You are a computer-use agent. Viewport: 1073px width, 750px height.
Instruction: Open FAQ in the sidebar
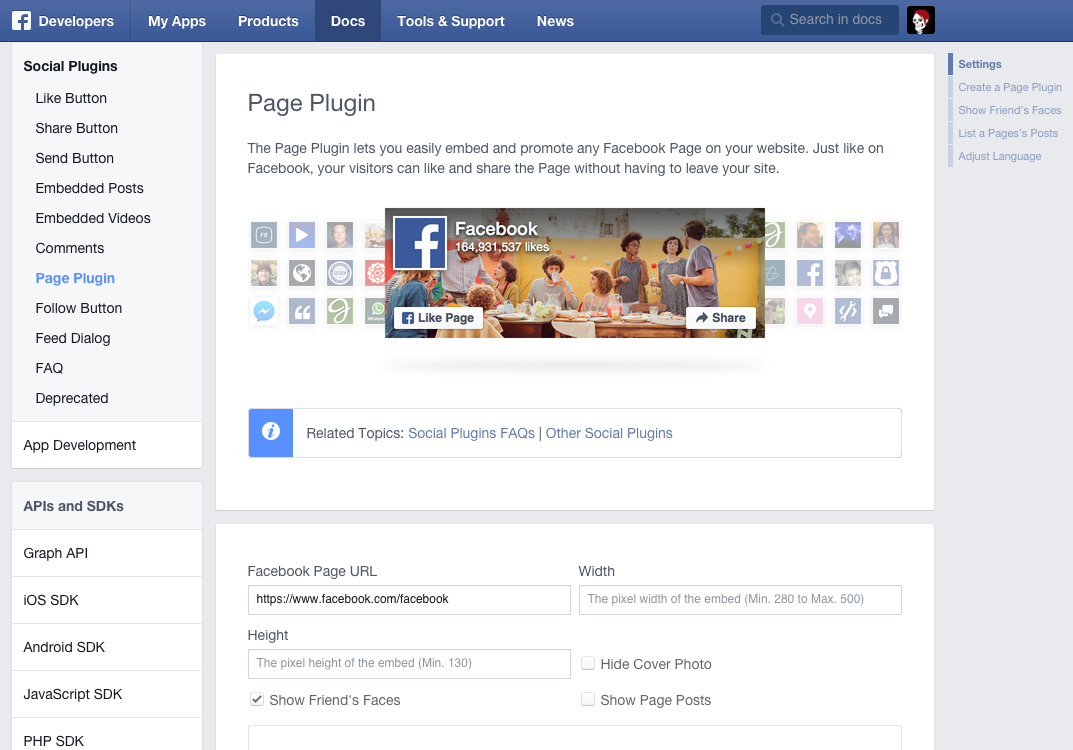pos(49,369)
